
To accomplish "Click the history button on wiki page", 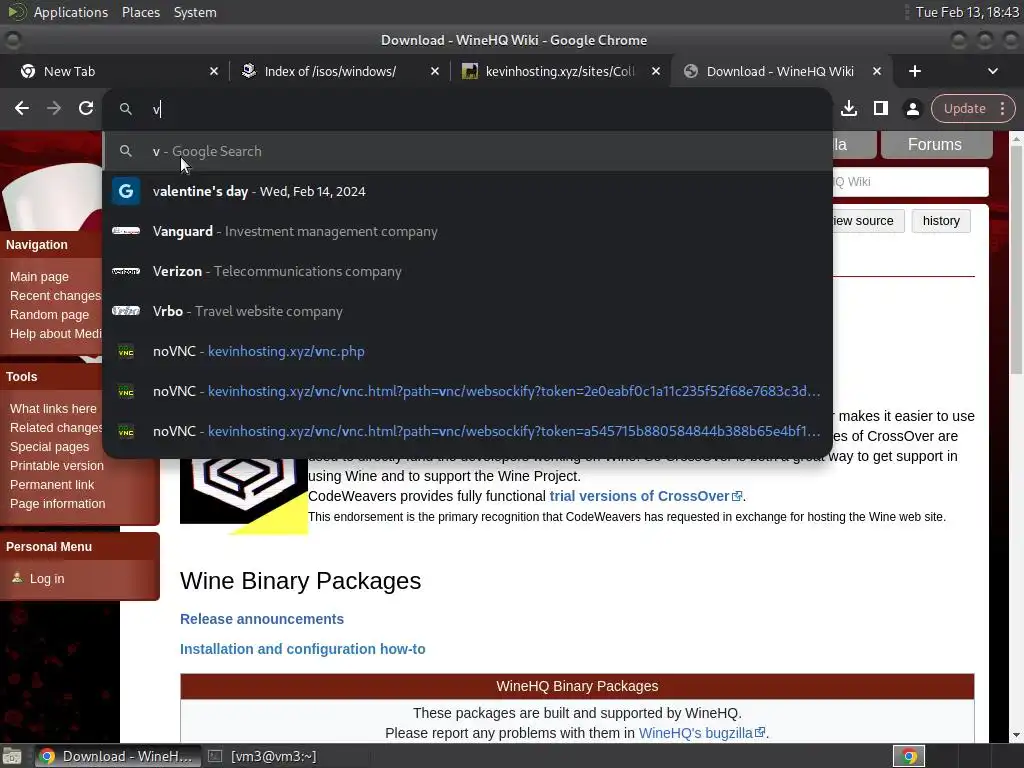I will pyautogui.click(x=941, y=221).
